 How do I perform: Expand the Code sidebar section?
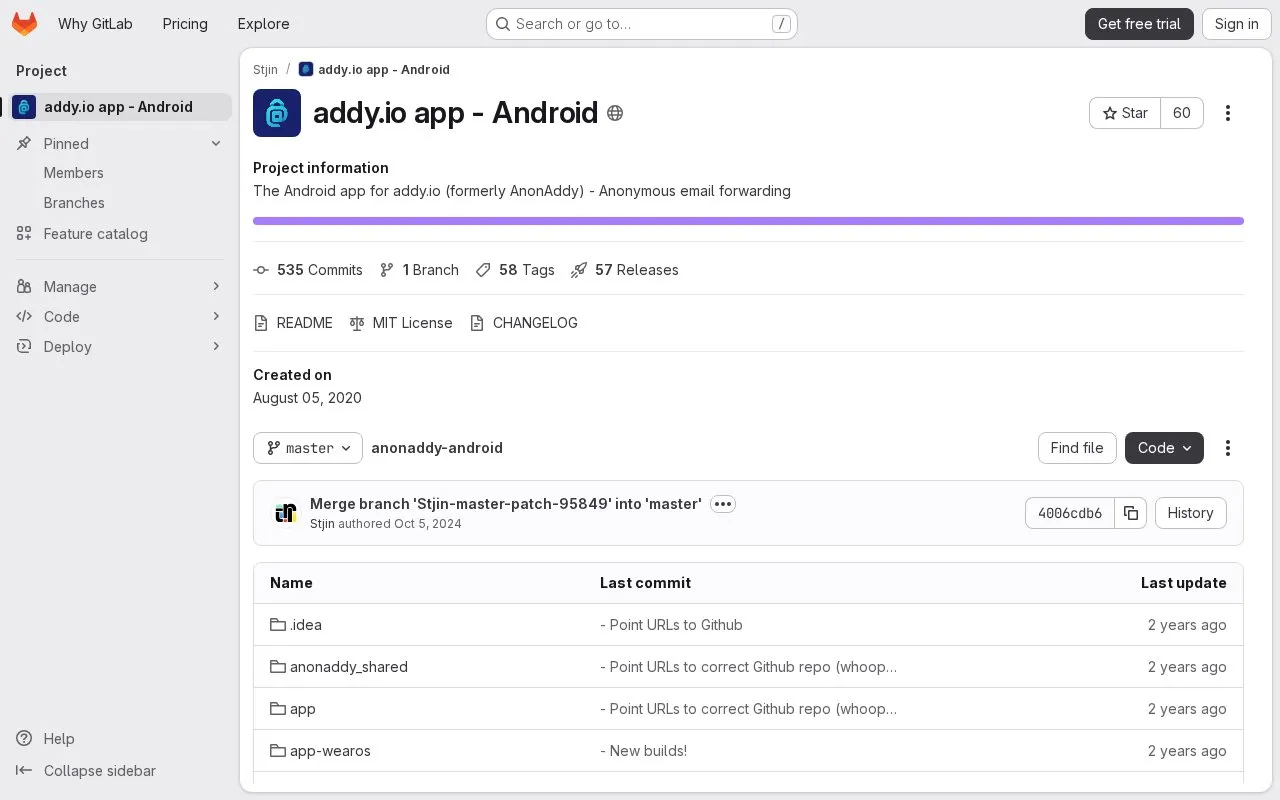(x=120, y=317)
